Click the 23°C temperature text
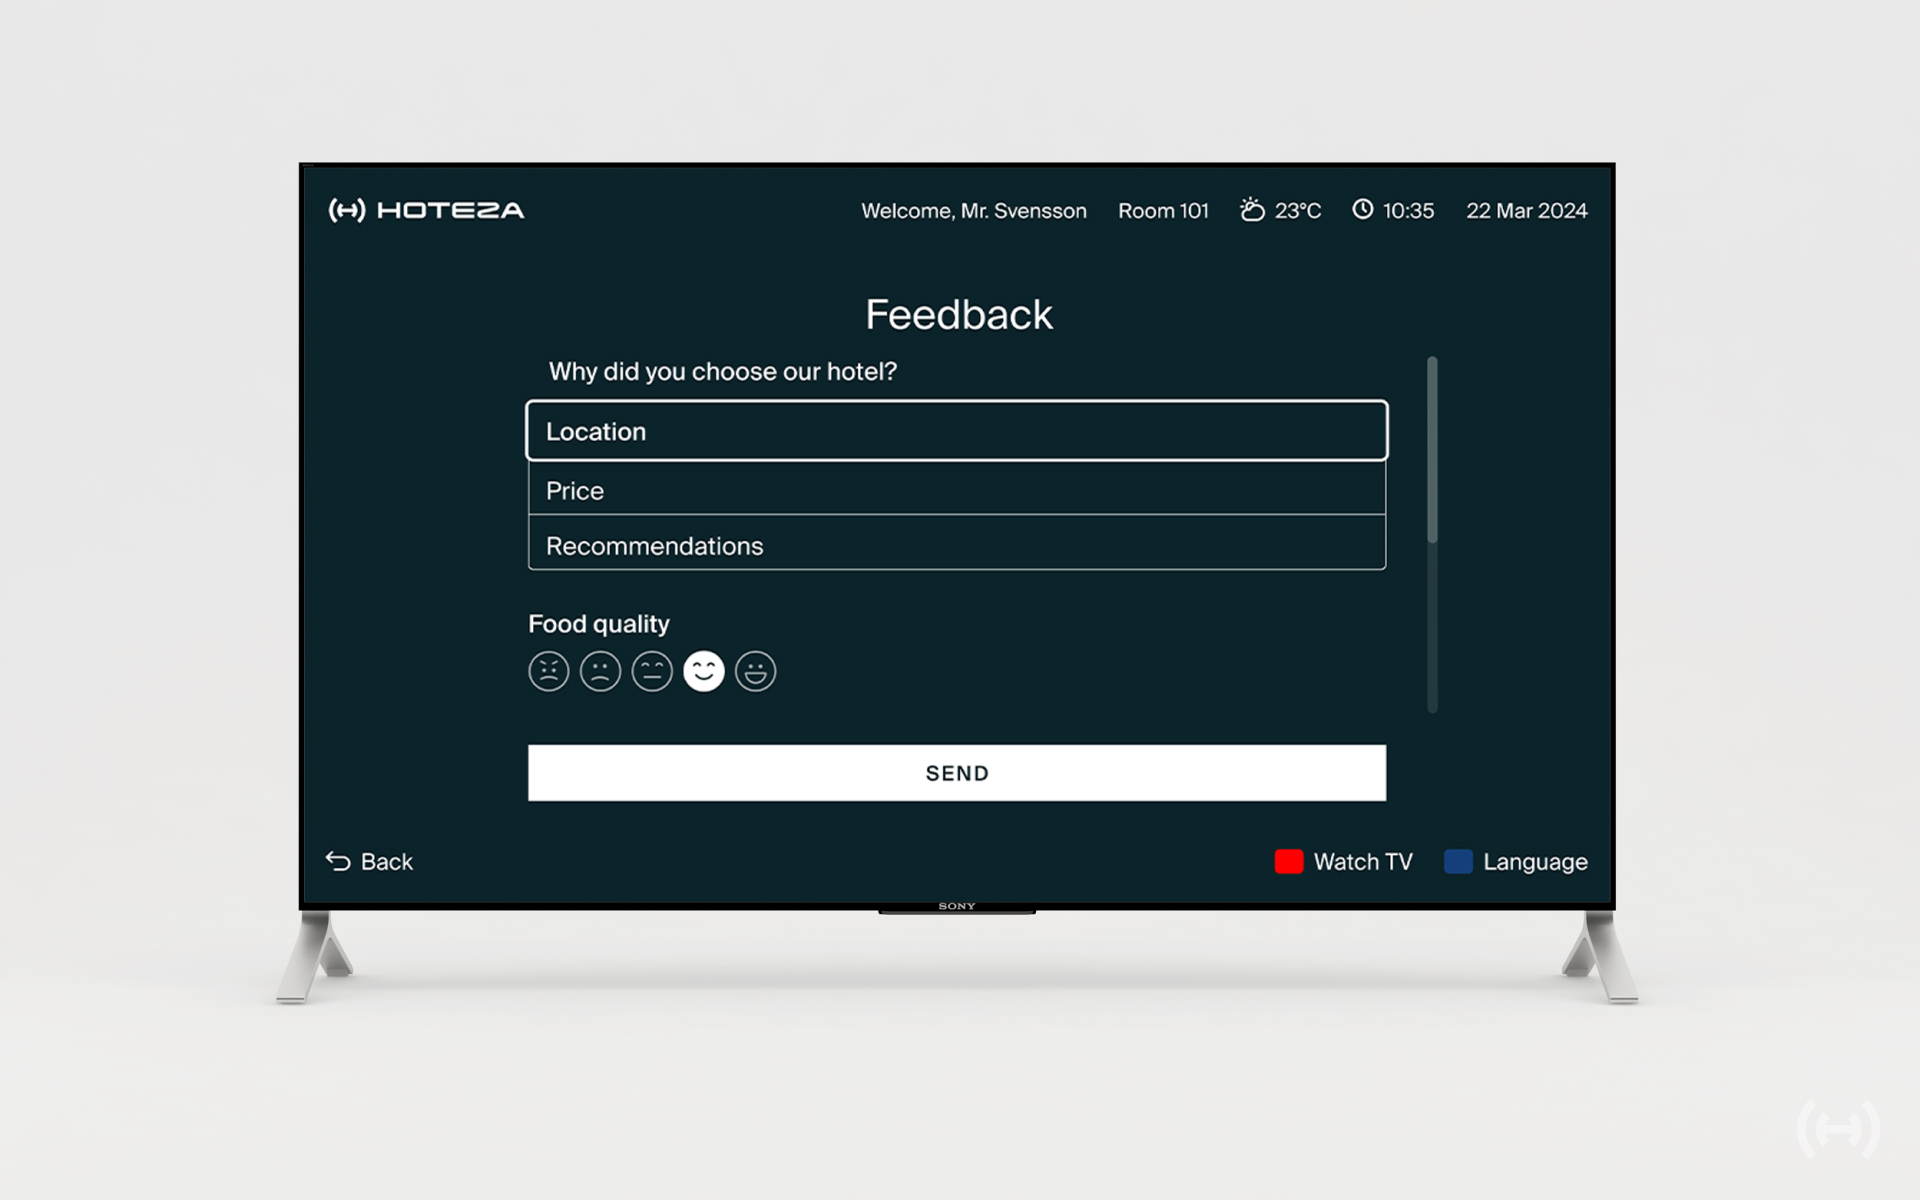The height and width of the screenshot is (1200, 1920). [1298, 211]
